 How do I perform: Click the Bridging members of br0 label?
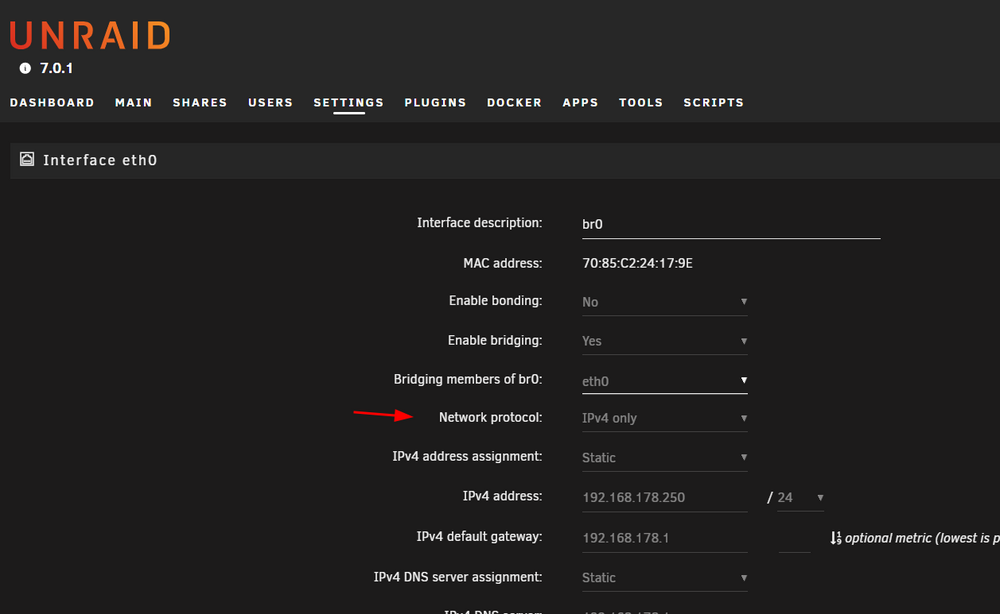tap(468, 379)
